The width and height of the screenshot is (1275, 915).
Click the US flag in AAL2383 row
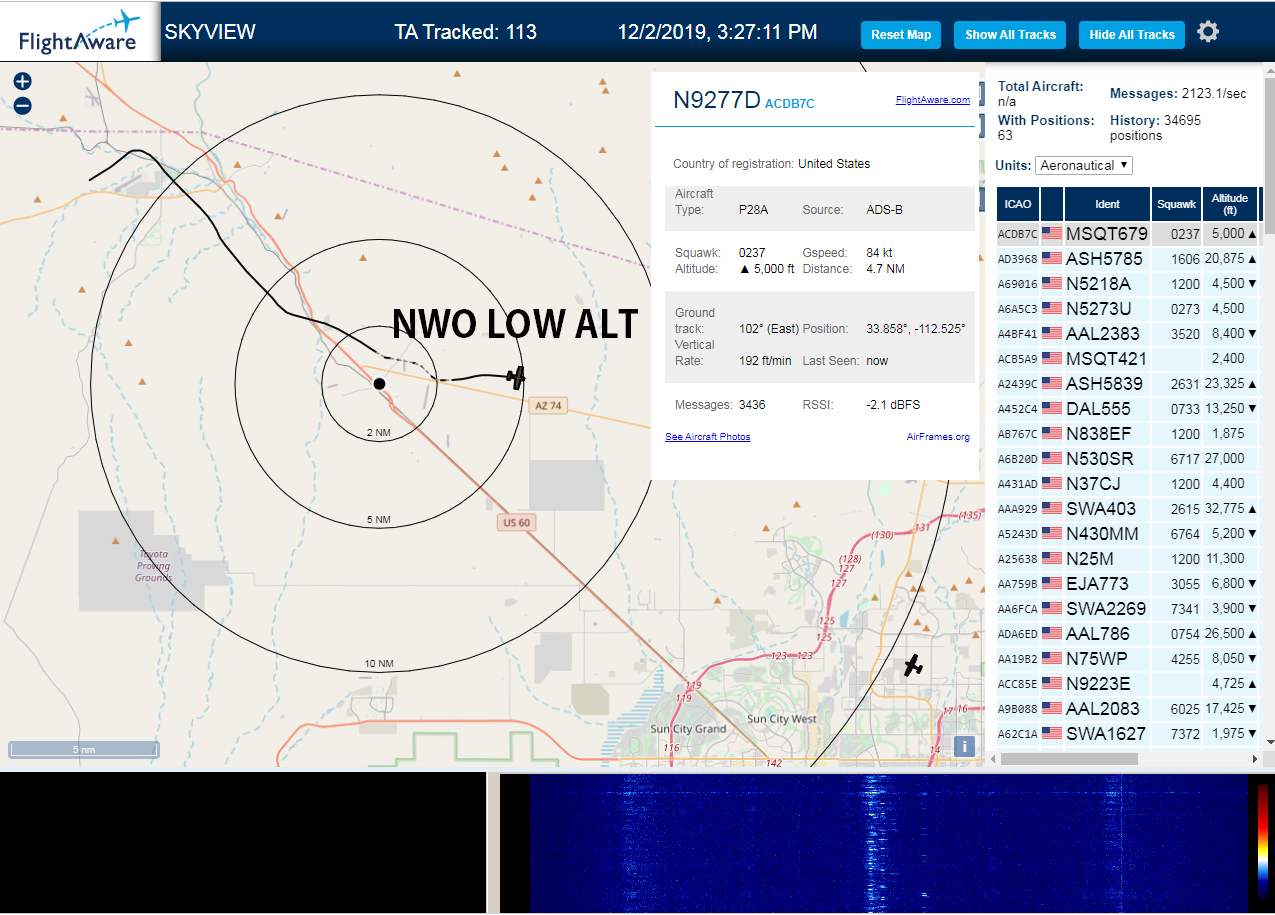(x=1052, y=334)
